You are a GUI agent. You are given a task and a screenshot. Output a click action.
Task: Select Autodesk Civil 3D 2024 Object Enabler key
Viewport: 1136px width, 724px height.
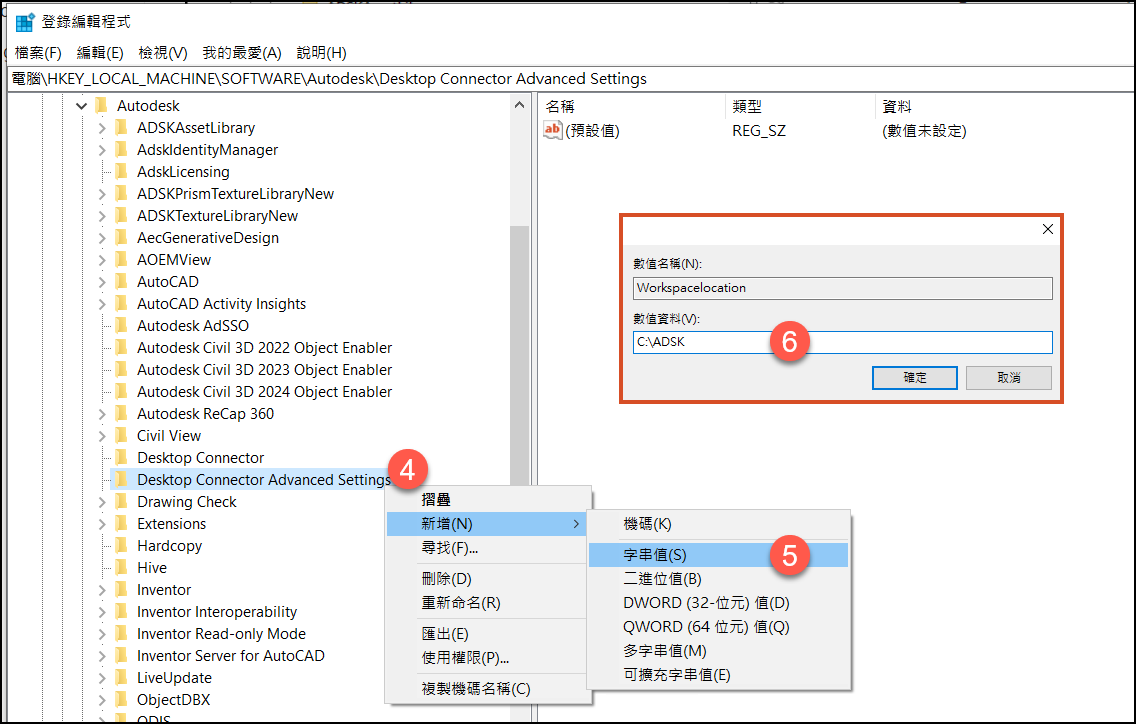coord(264,391)
